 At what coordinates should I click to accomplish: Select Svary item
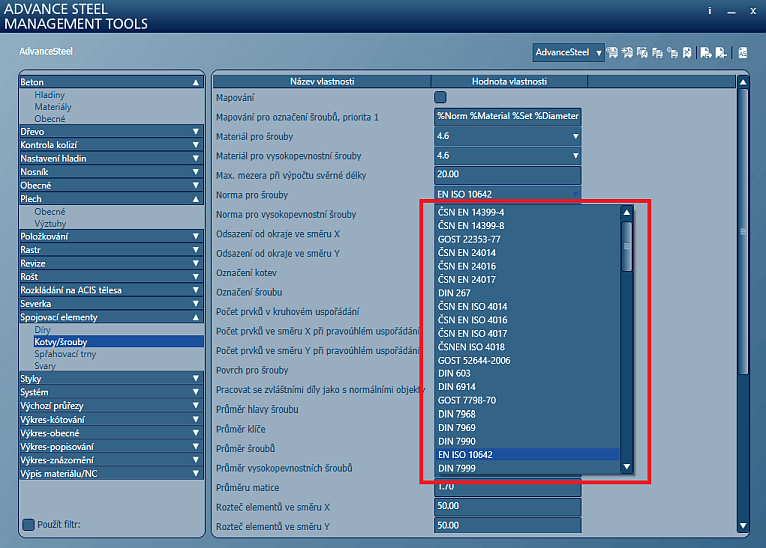point(45,366)
